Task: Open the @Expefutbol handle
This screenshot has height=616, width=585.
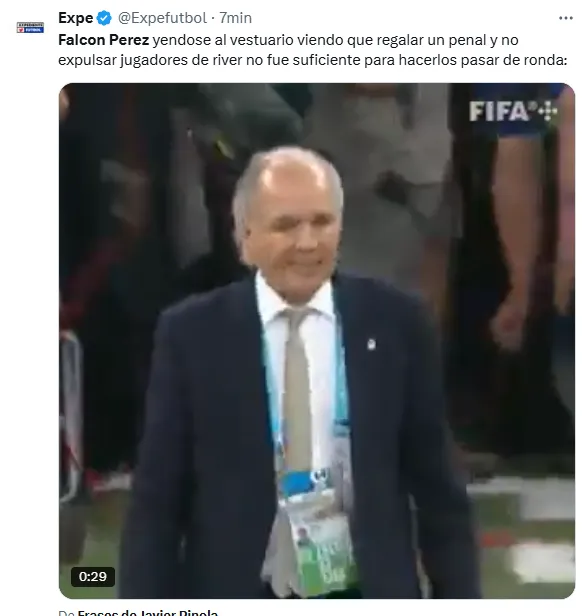Action: pos(162,18)
